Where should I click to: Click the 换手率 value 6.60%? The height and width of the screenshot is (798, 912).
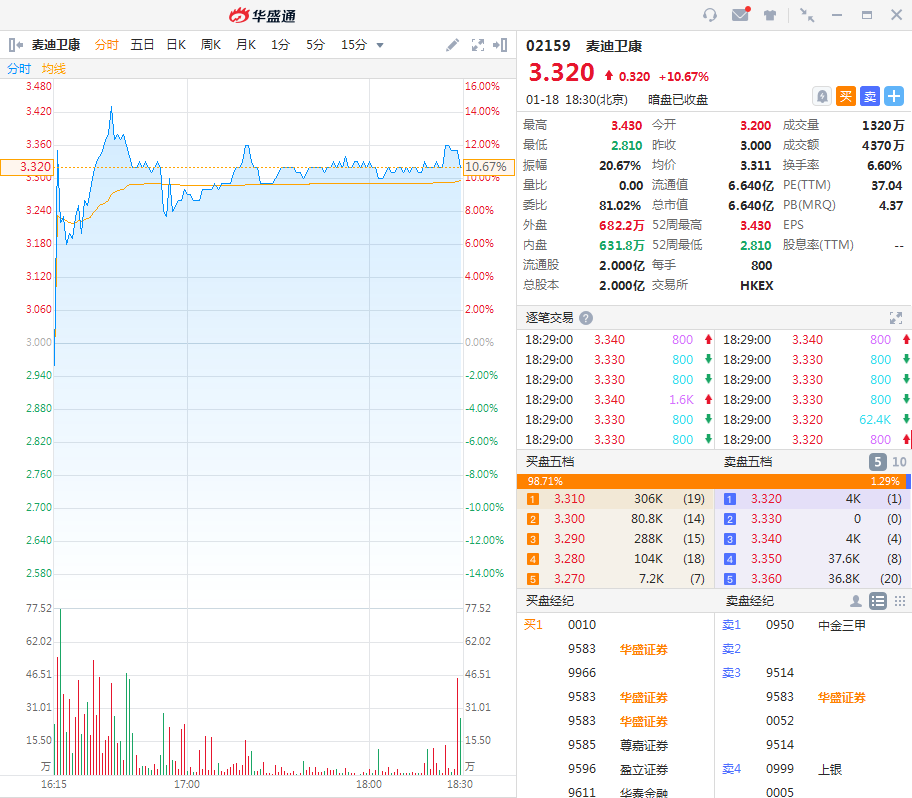pos(884,166)
